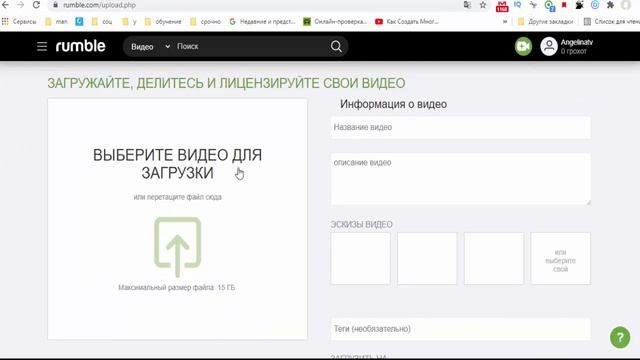
Task: Bookmark this page with the star icon
Action: (483, 5)
